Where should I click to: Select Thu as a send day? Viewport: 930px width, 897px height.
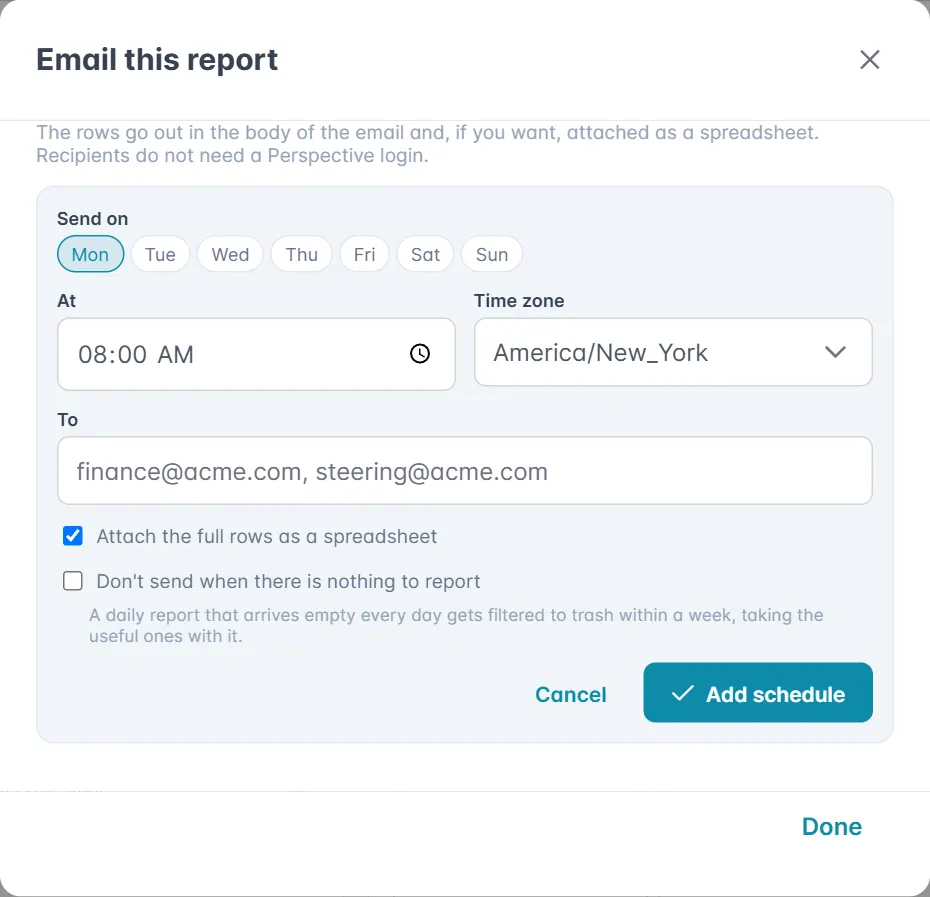tap(301, 254)
